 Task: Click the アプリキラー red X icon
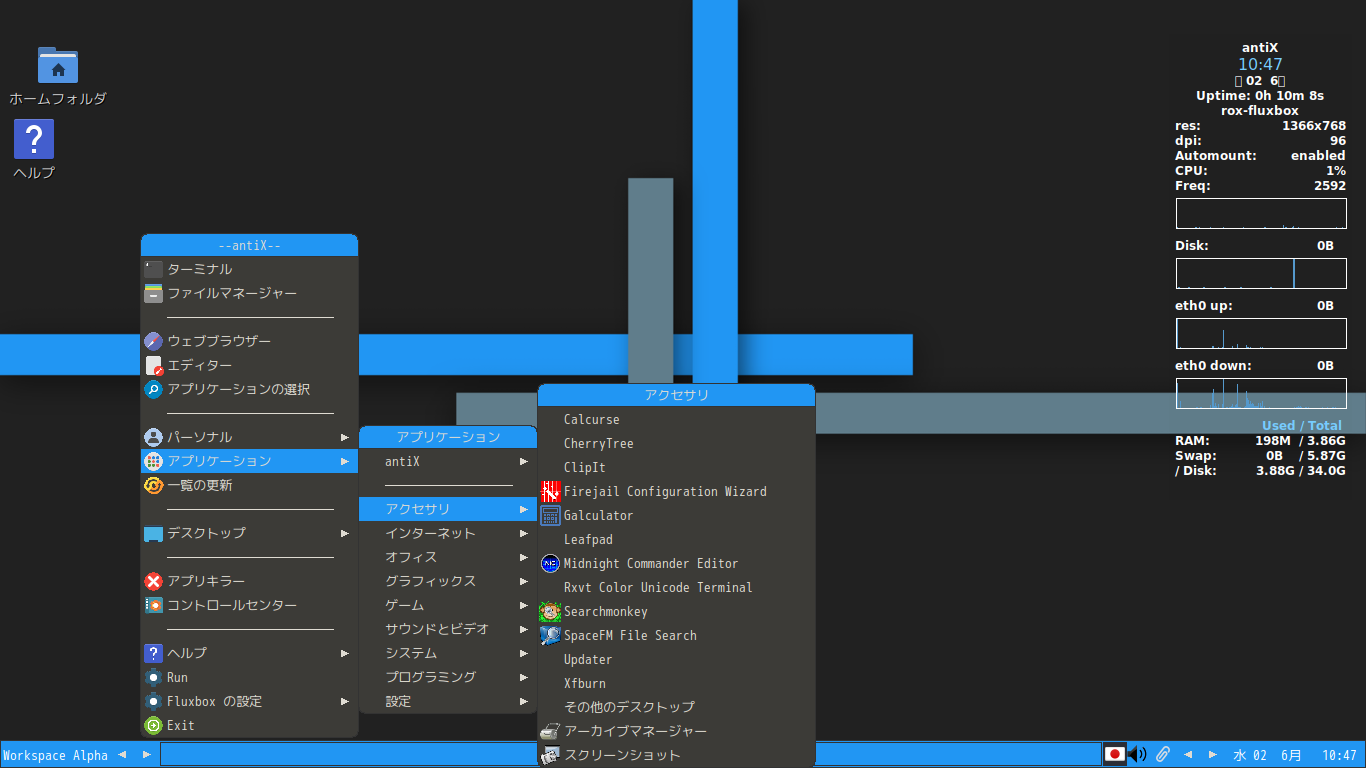[153, 581]
